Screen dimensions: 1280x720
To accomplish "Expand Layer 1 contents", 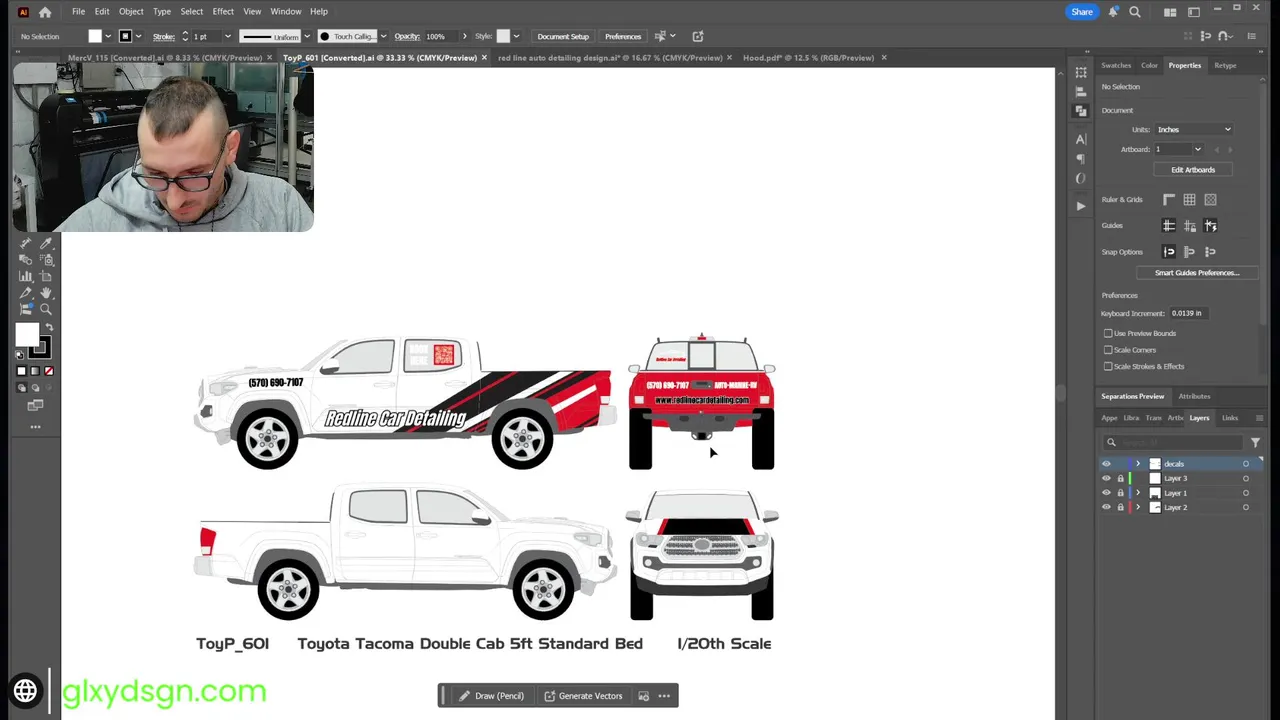I will click(1137, 493).
